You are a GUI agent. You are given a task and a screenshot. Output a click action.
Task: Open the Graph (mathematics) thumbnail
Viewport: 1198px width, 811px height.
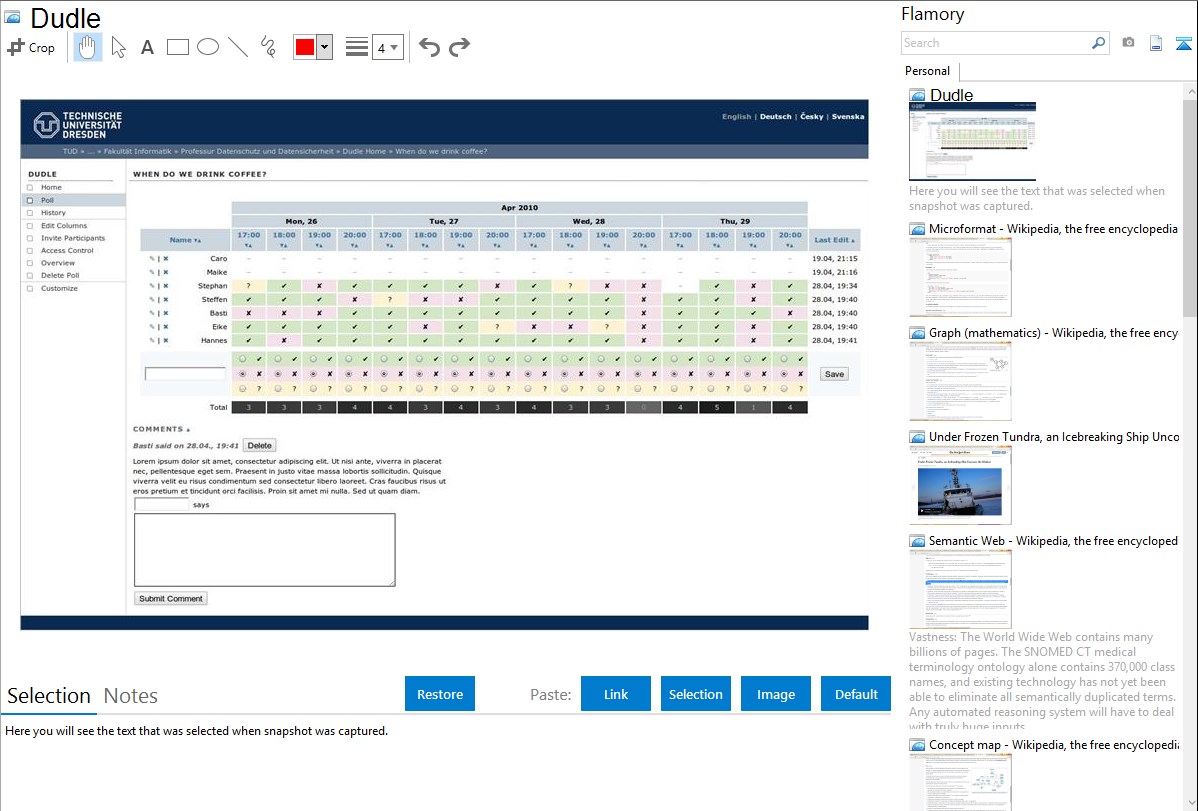[x=960, y=381]
